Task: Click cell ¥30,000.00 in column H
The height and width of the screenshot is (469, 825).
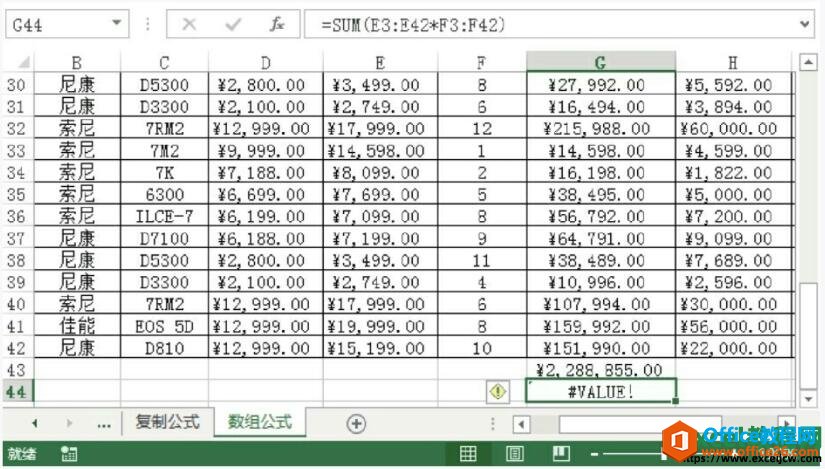Action: (x=733, y=304)
